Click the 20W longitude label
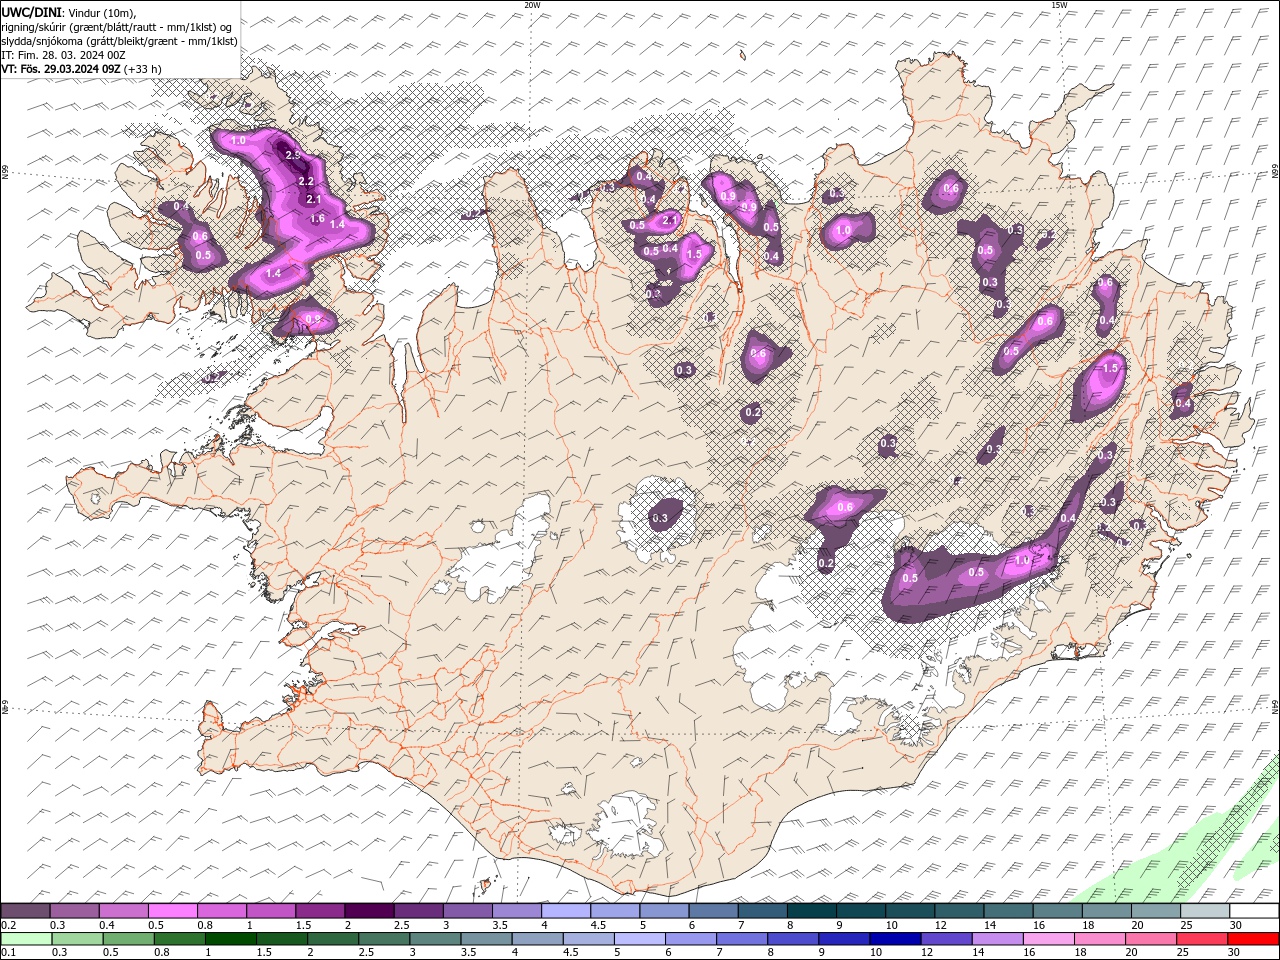1280x960 pixels. pos(532,5)
